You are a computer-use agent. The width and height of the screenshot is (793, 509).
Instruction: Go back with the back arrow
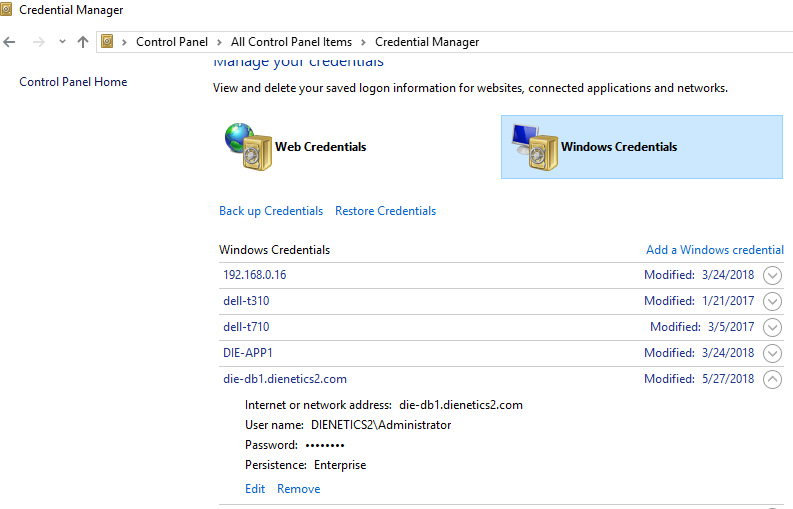[x=10, y=42]
